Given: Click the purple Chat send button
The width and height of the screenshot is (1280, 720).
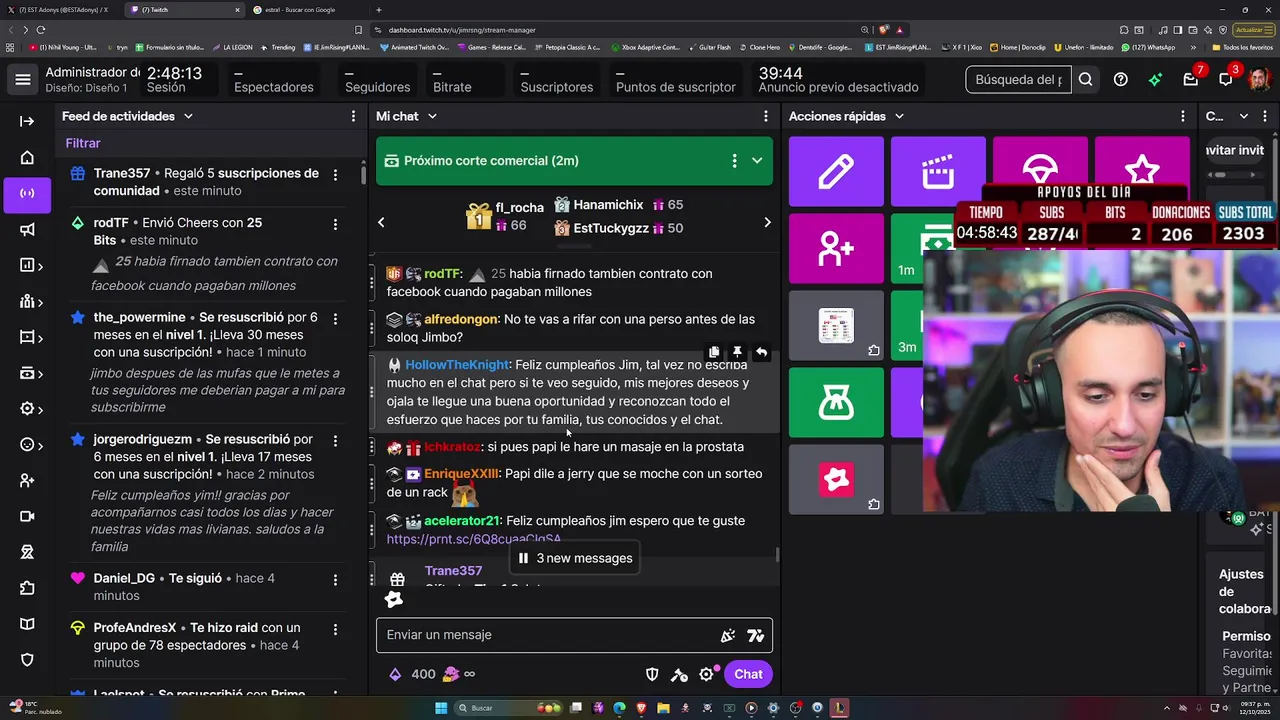Looking at the screenshot, I should coord(748,674).
